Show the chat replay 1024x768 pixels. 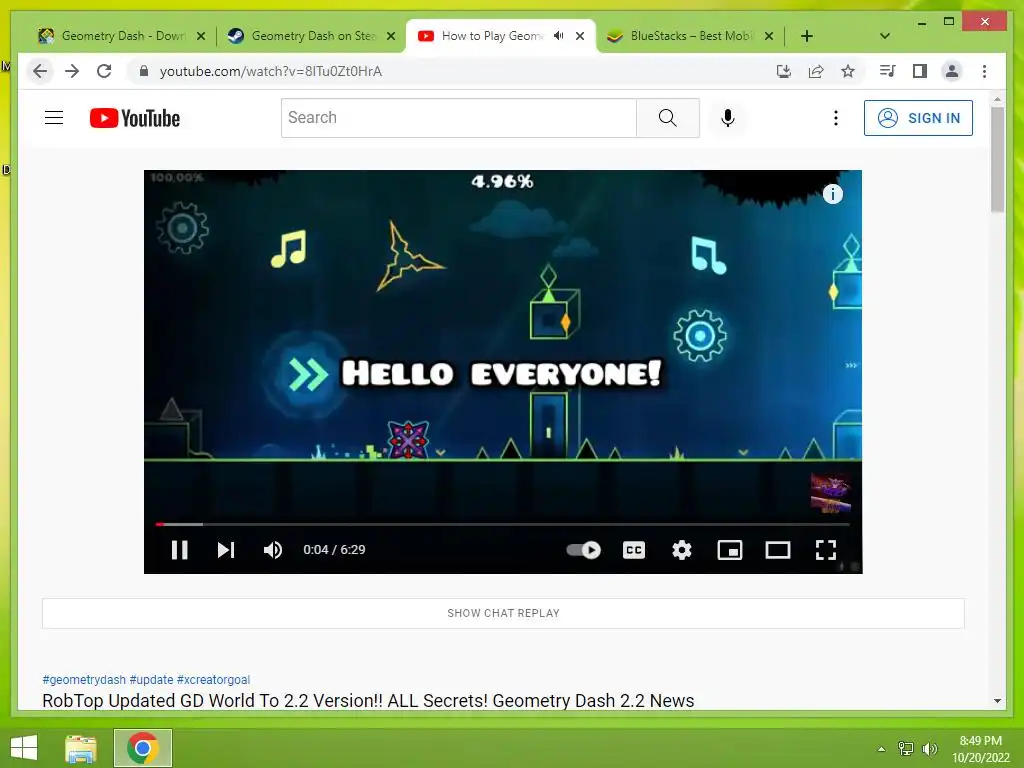(503, 613)
